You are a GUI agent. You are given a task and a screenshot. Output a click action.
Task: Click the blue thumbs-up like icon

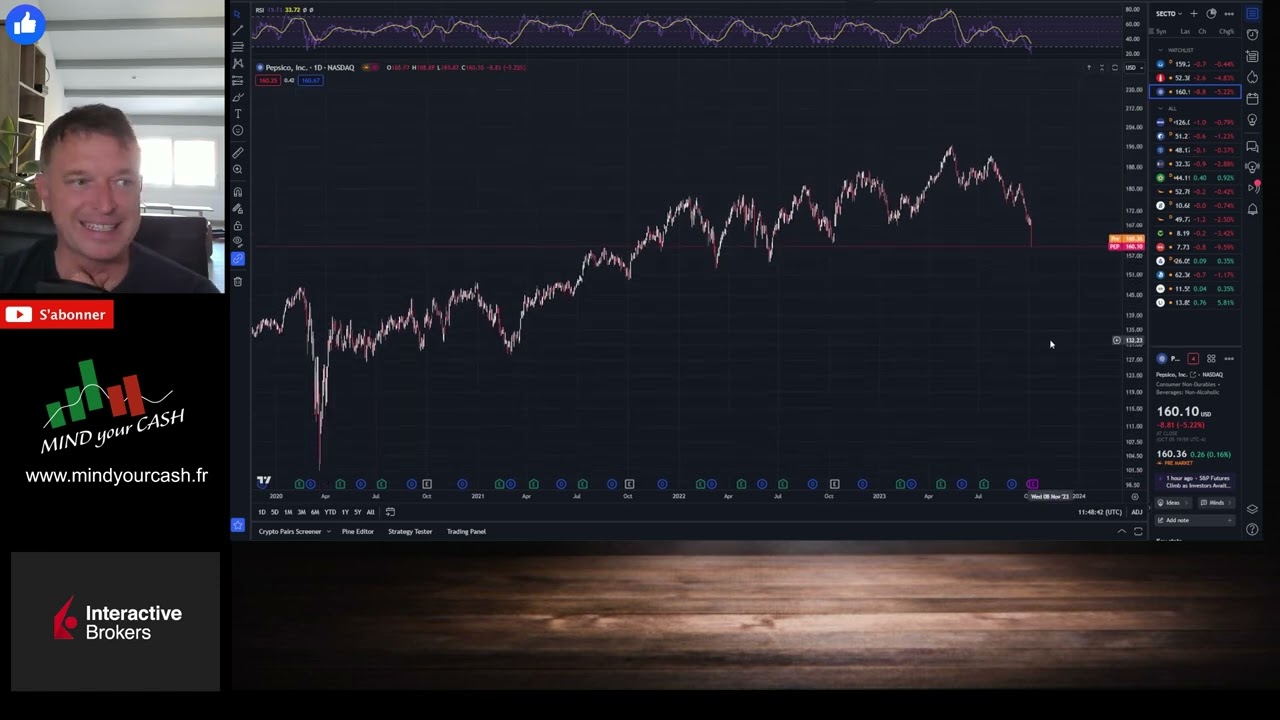(26, 24)
